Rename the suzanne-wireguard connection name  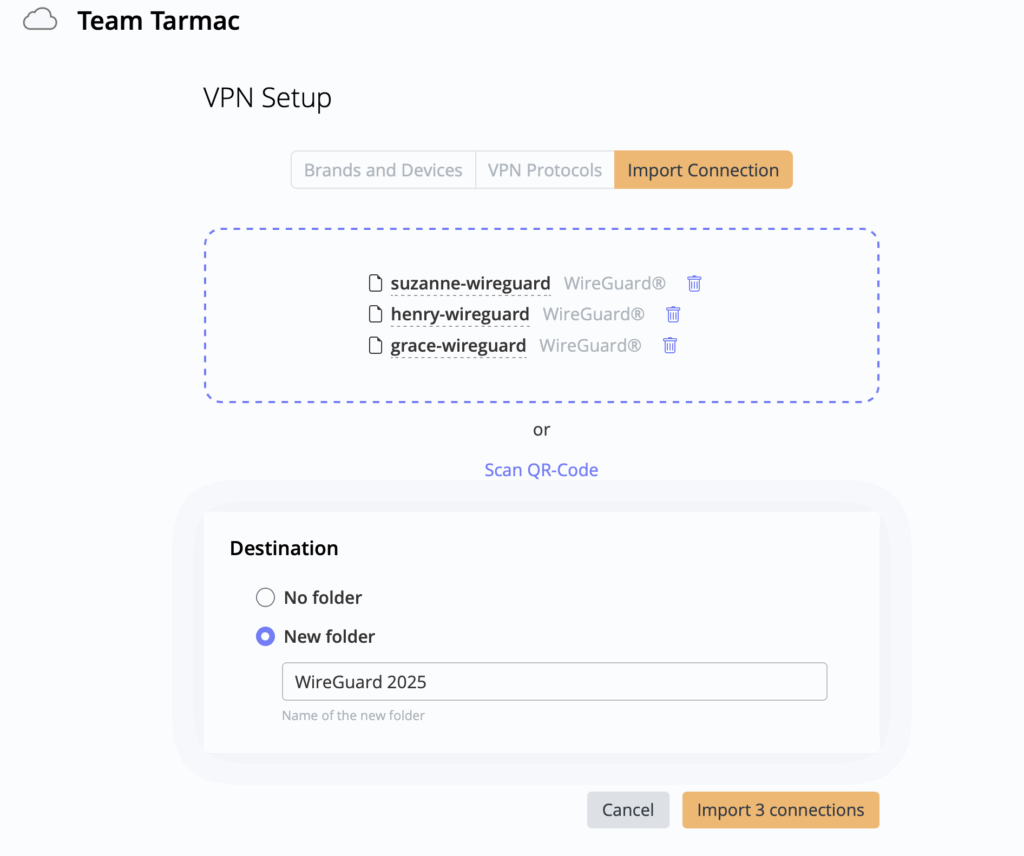tap(470, 283)
